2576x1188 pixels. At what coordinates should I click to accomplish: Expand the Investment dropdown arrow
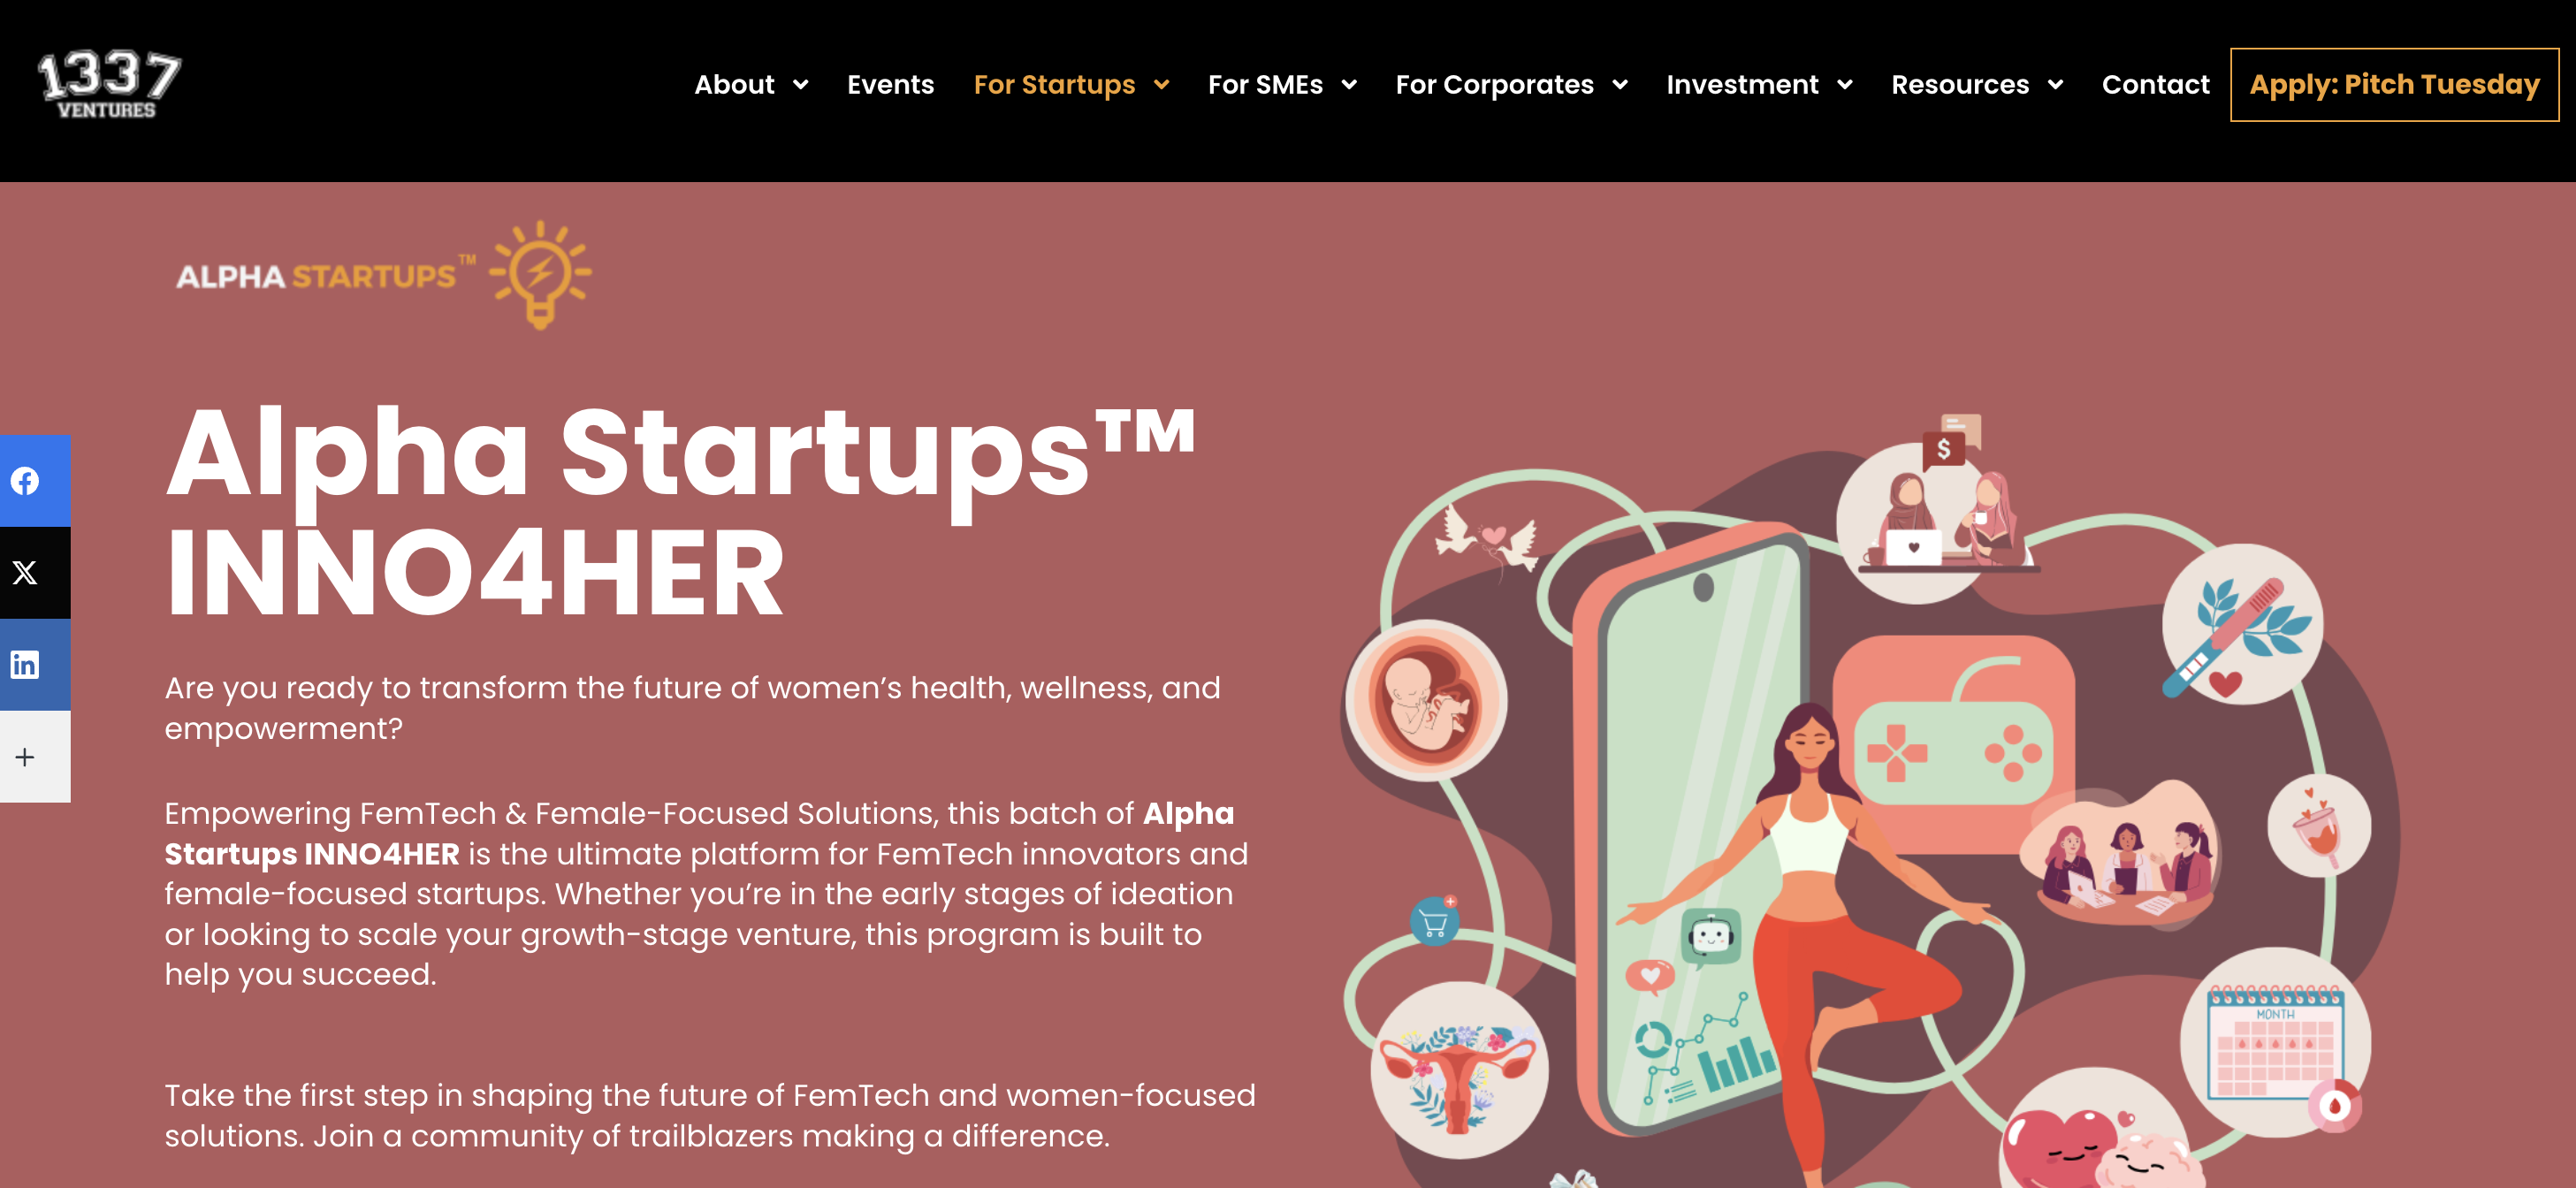(x=1845, y=85)
